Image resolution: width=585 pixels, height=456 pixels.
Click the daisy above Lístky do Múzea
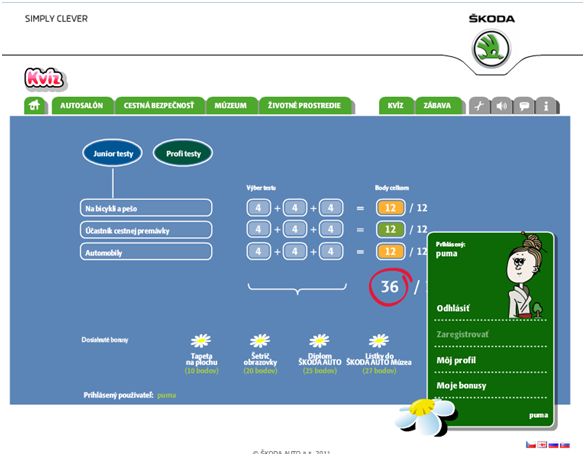379,340
